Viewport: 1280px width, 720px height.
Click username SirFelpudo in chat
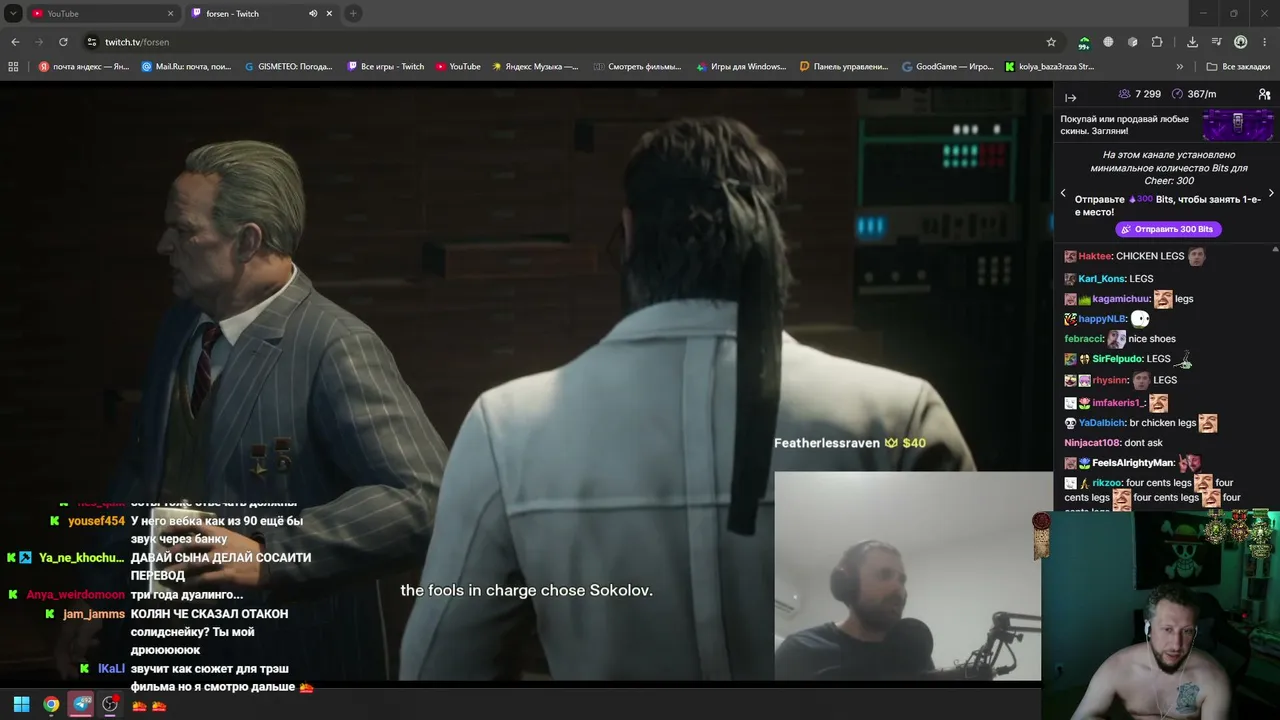1117,359
